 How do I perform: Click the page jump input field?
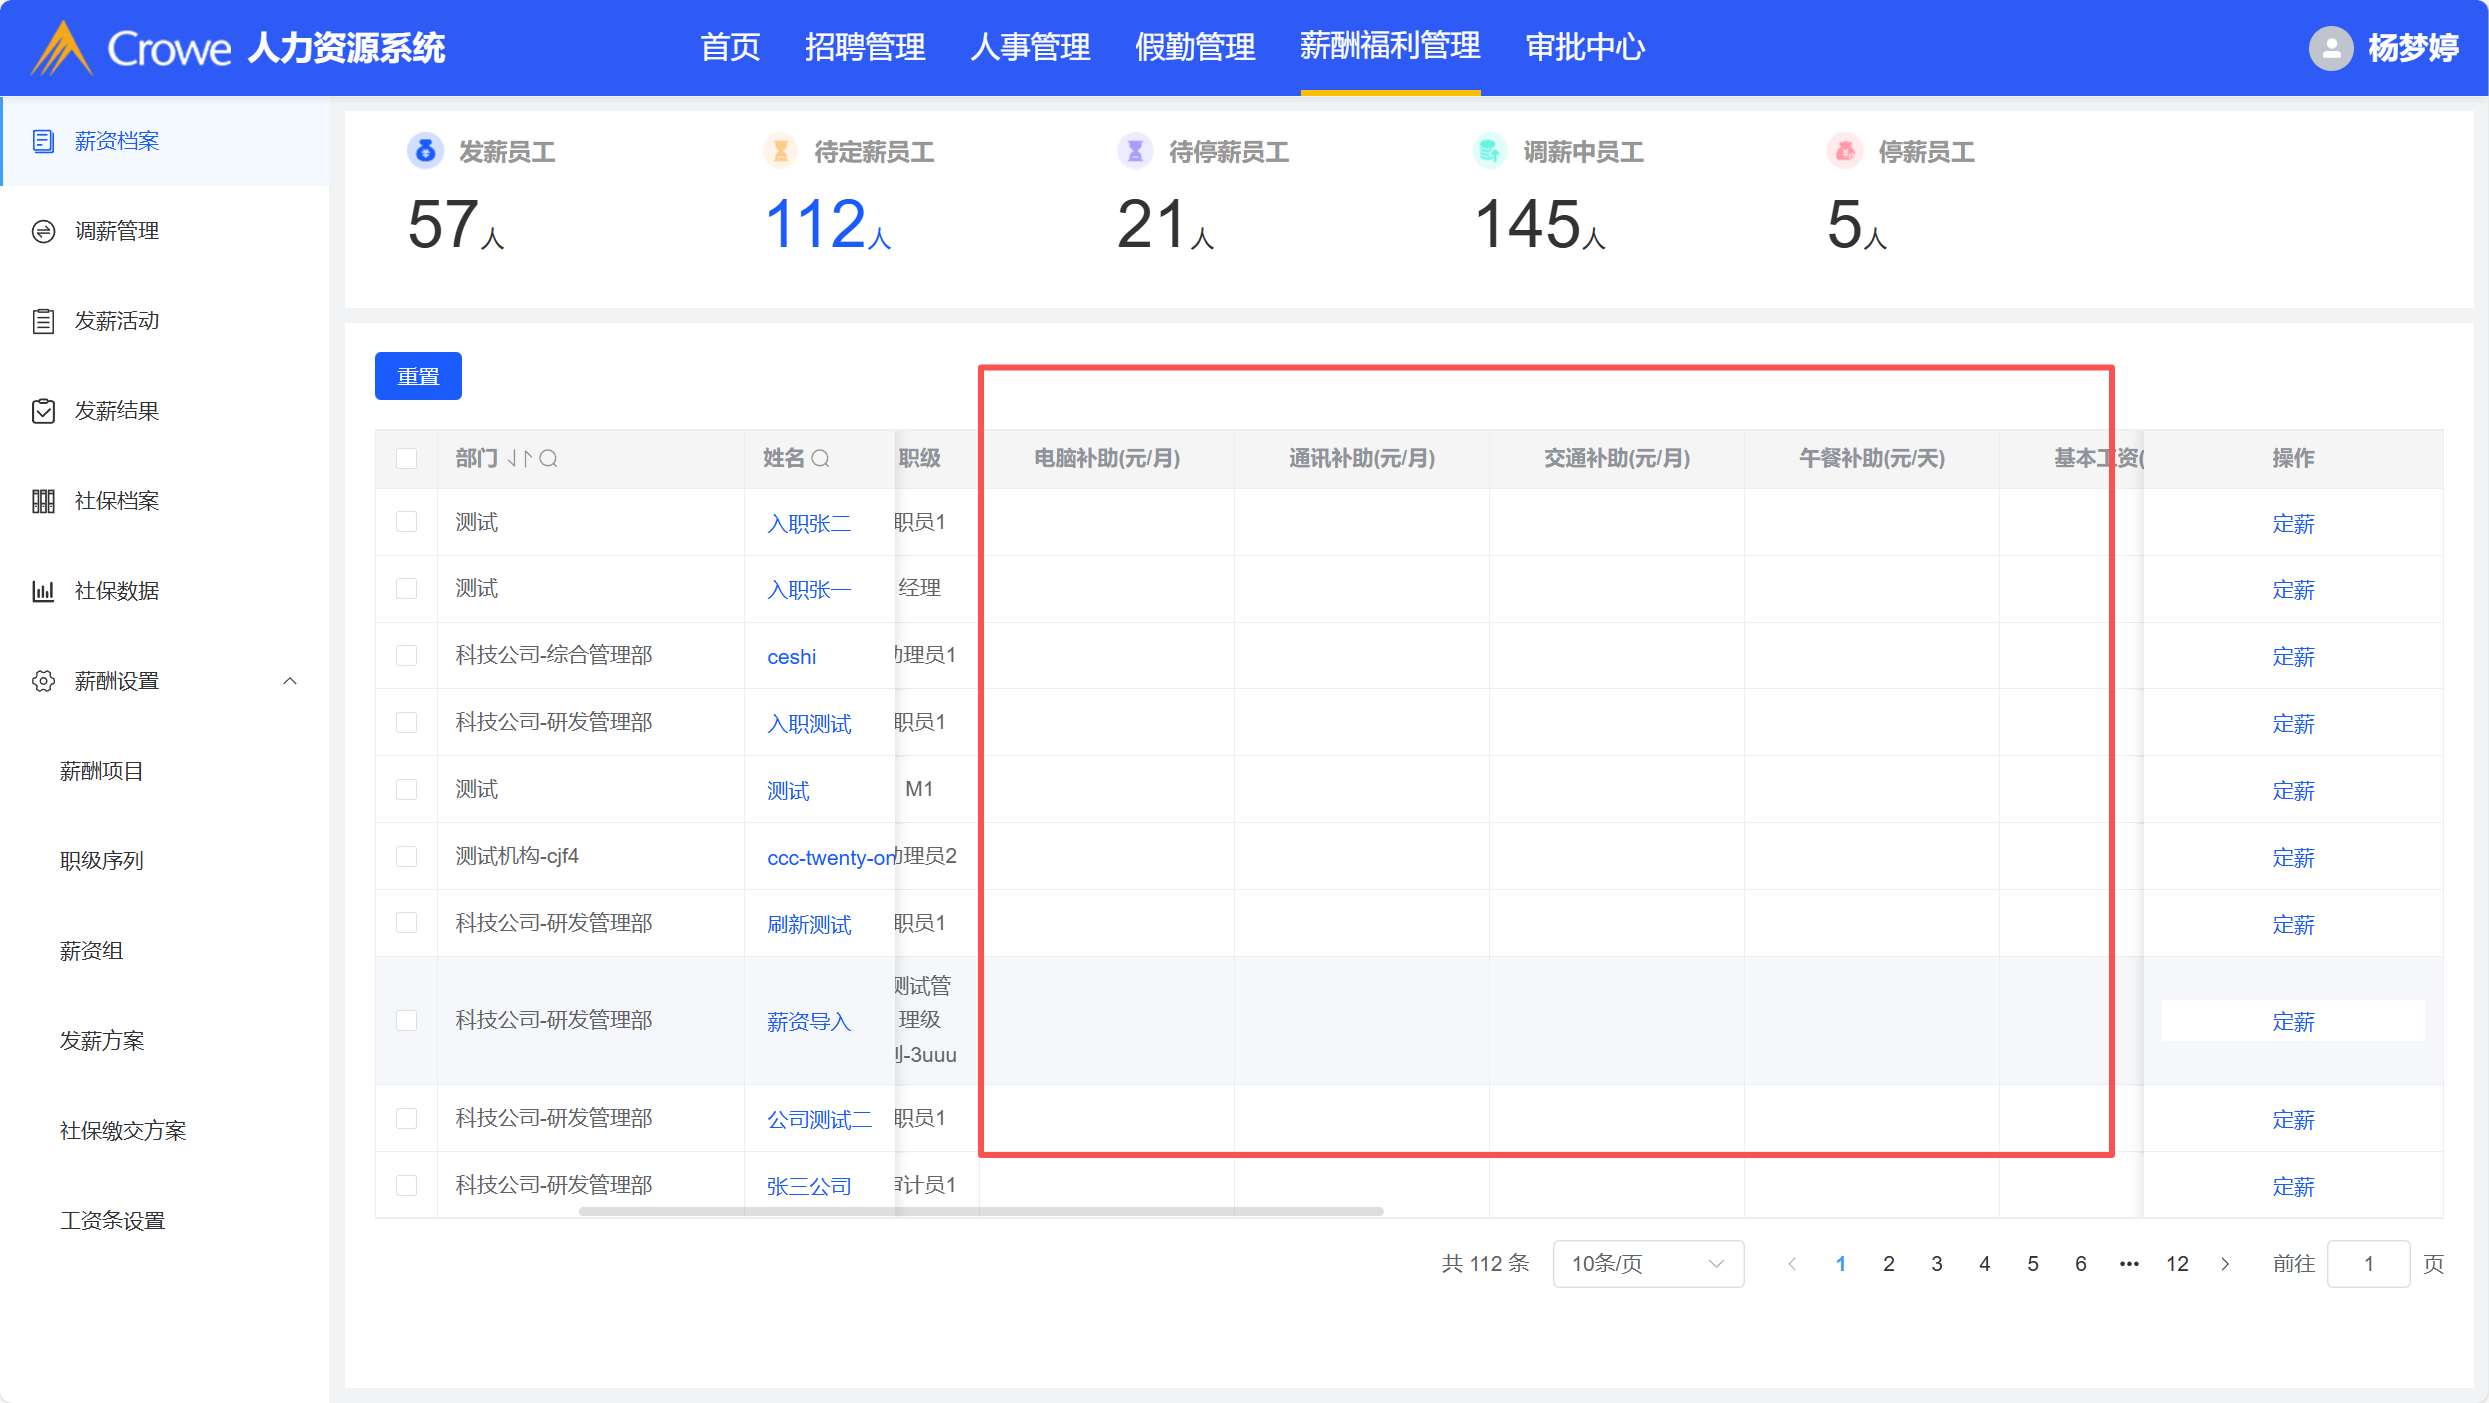(x=2367, y=1264)
